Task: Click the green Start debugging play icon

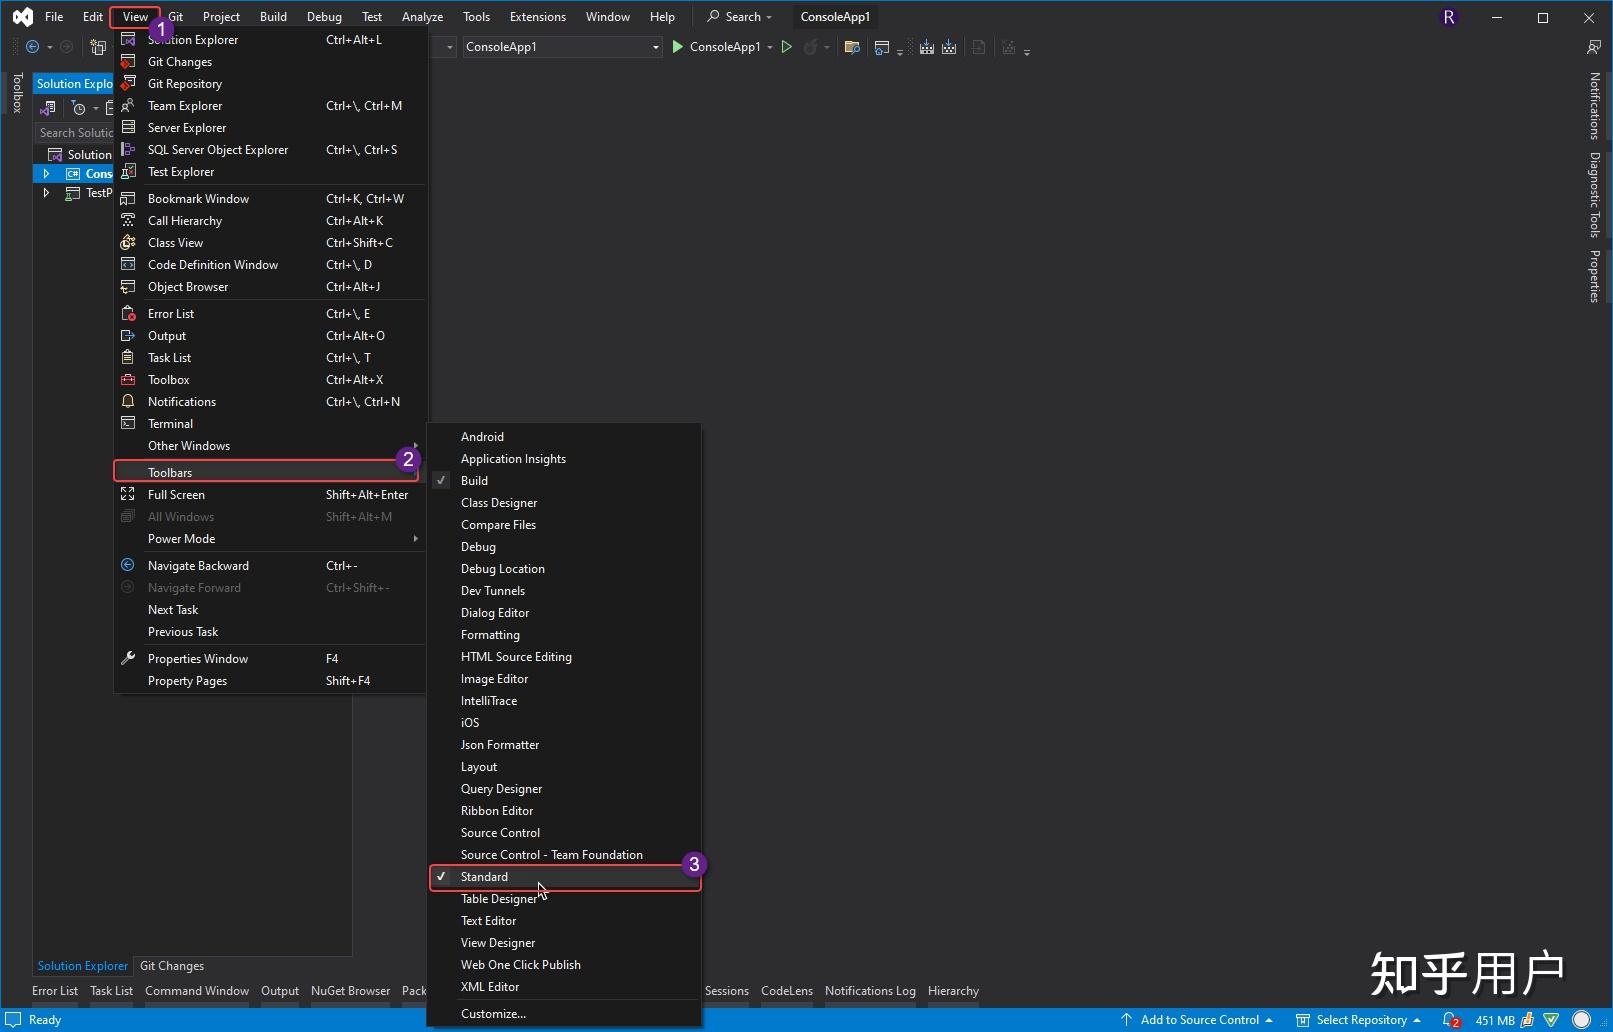Action: click(678, 47)
